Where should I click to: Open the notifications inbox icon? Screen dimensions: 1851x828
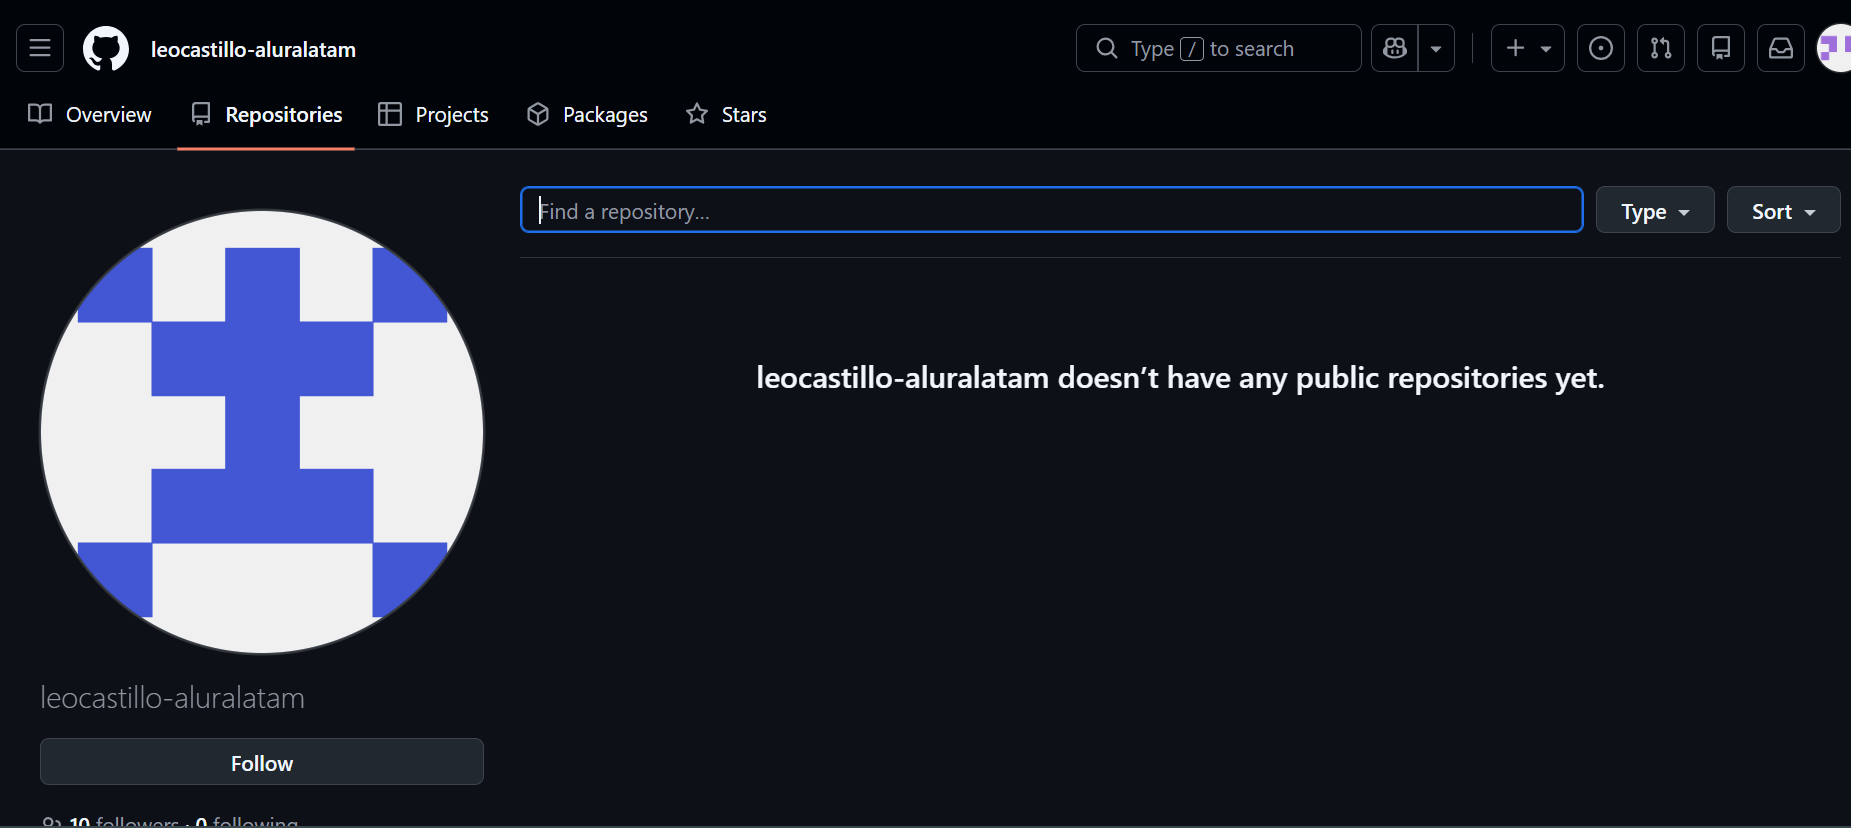coord(1781,48)
